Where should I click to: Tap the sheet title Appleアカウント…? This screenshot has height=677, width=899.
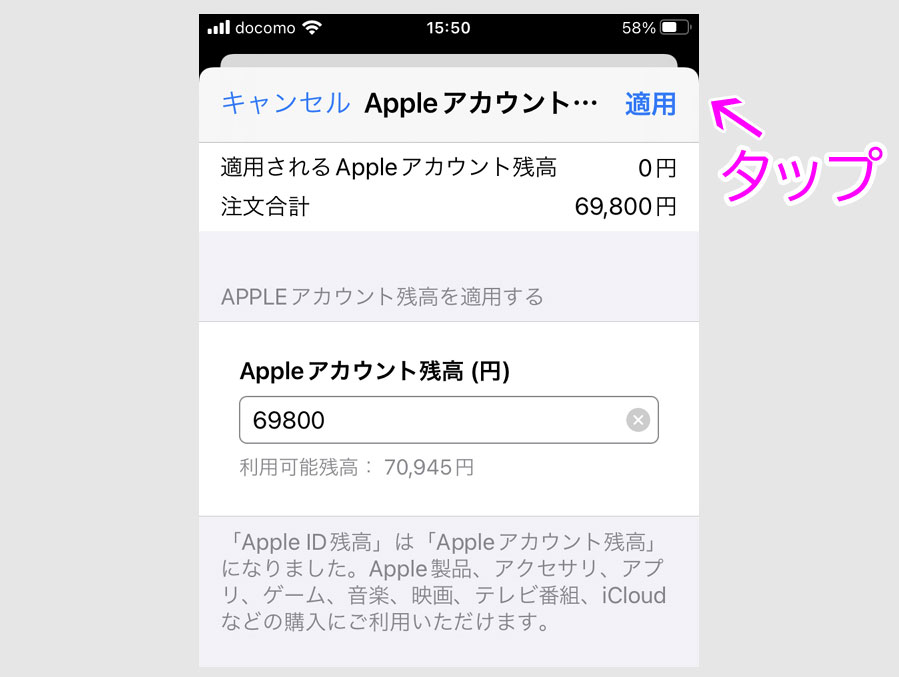pos(481,104)
